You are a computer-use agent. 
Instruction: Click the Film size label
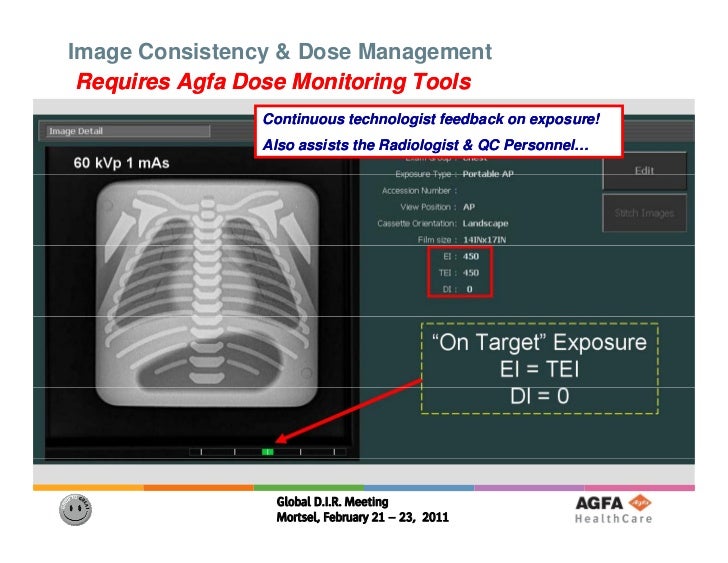[x=437, y=240]
